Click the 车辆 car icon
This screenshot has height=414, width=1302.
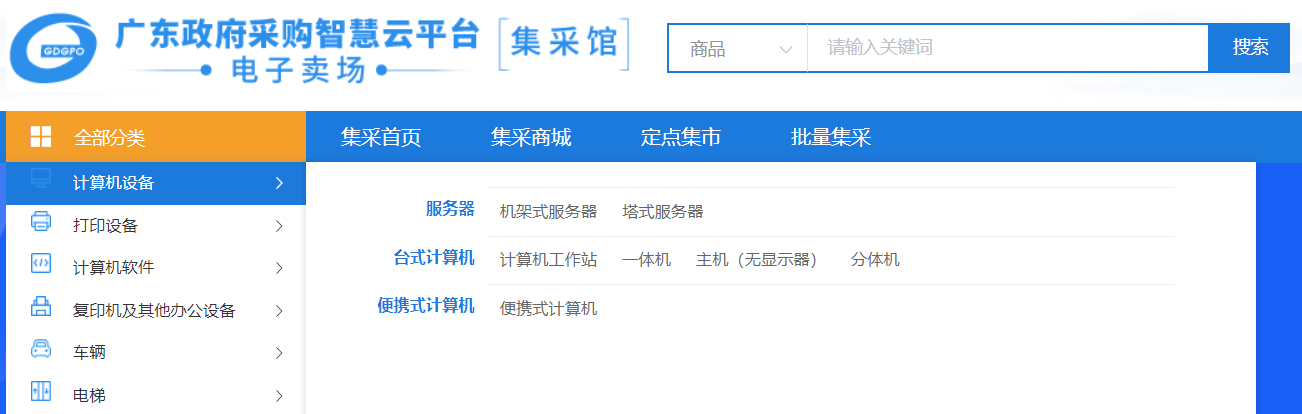[x=41, y=350]
